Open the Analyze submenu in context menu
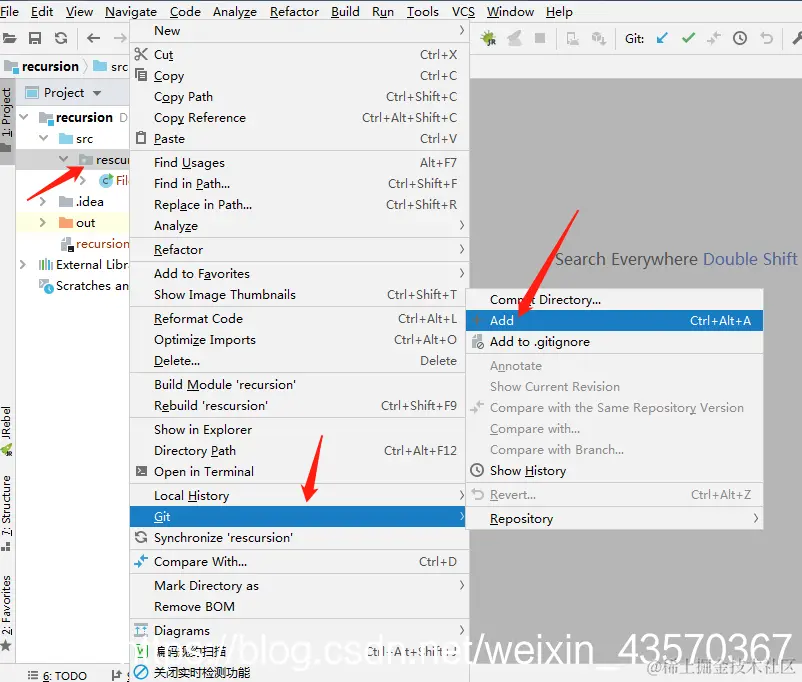The width and height of the screenshot is (802, 682). pyautogui.click(x=299, y=226)
